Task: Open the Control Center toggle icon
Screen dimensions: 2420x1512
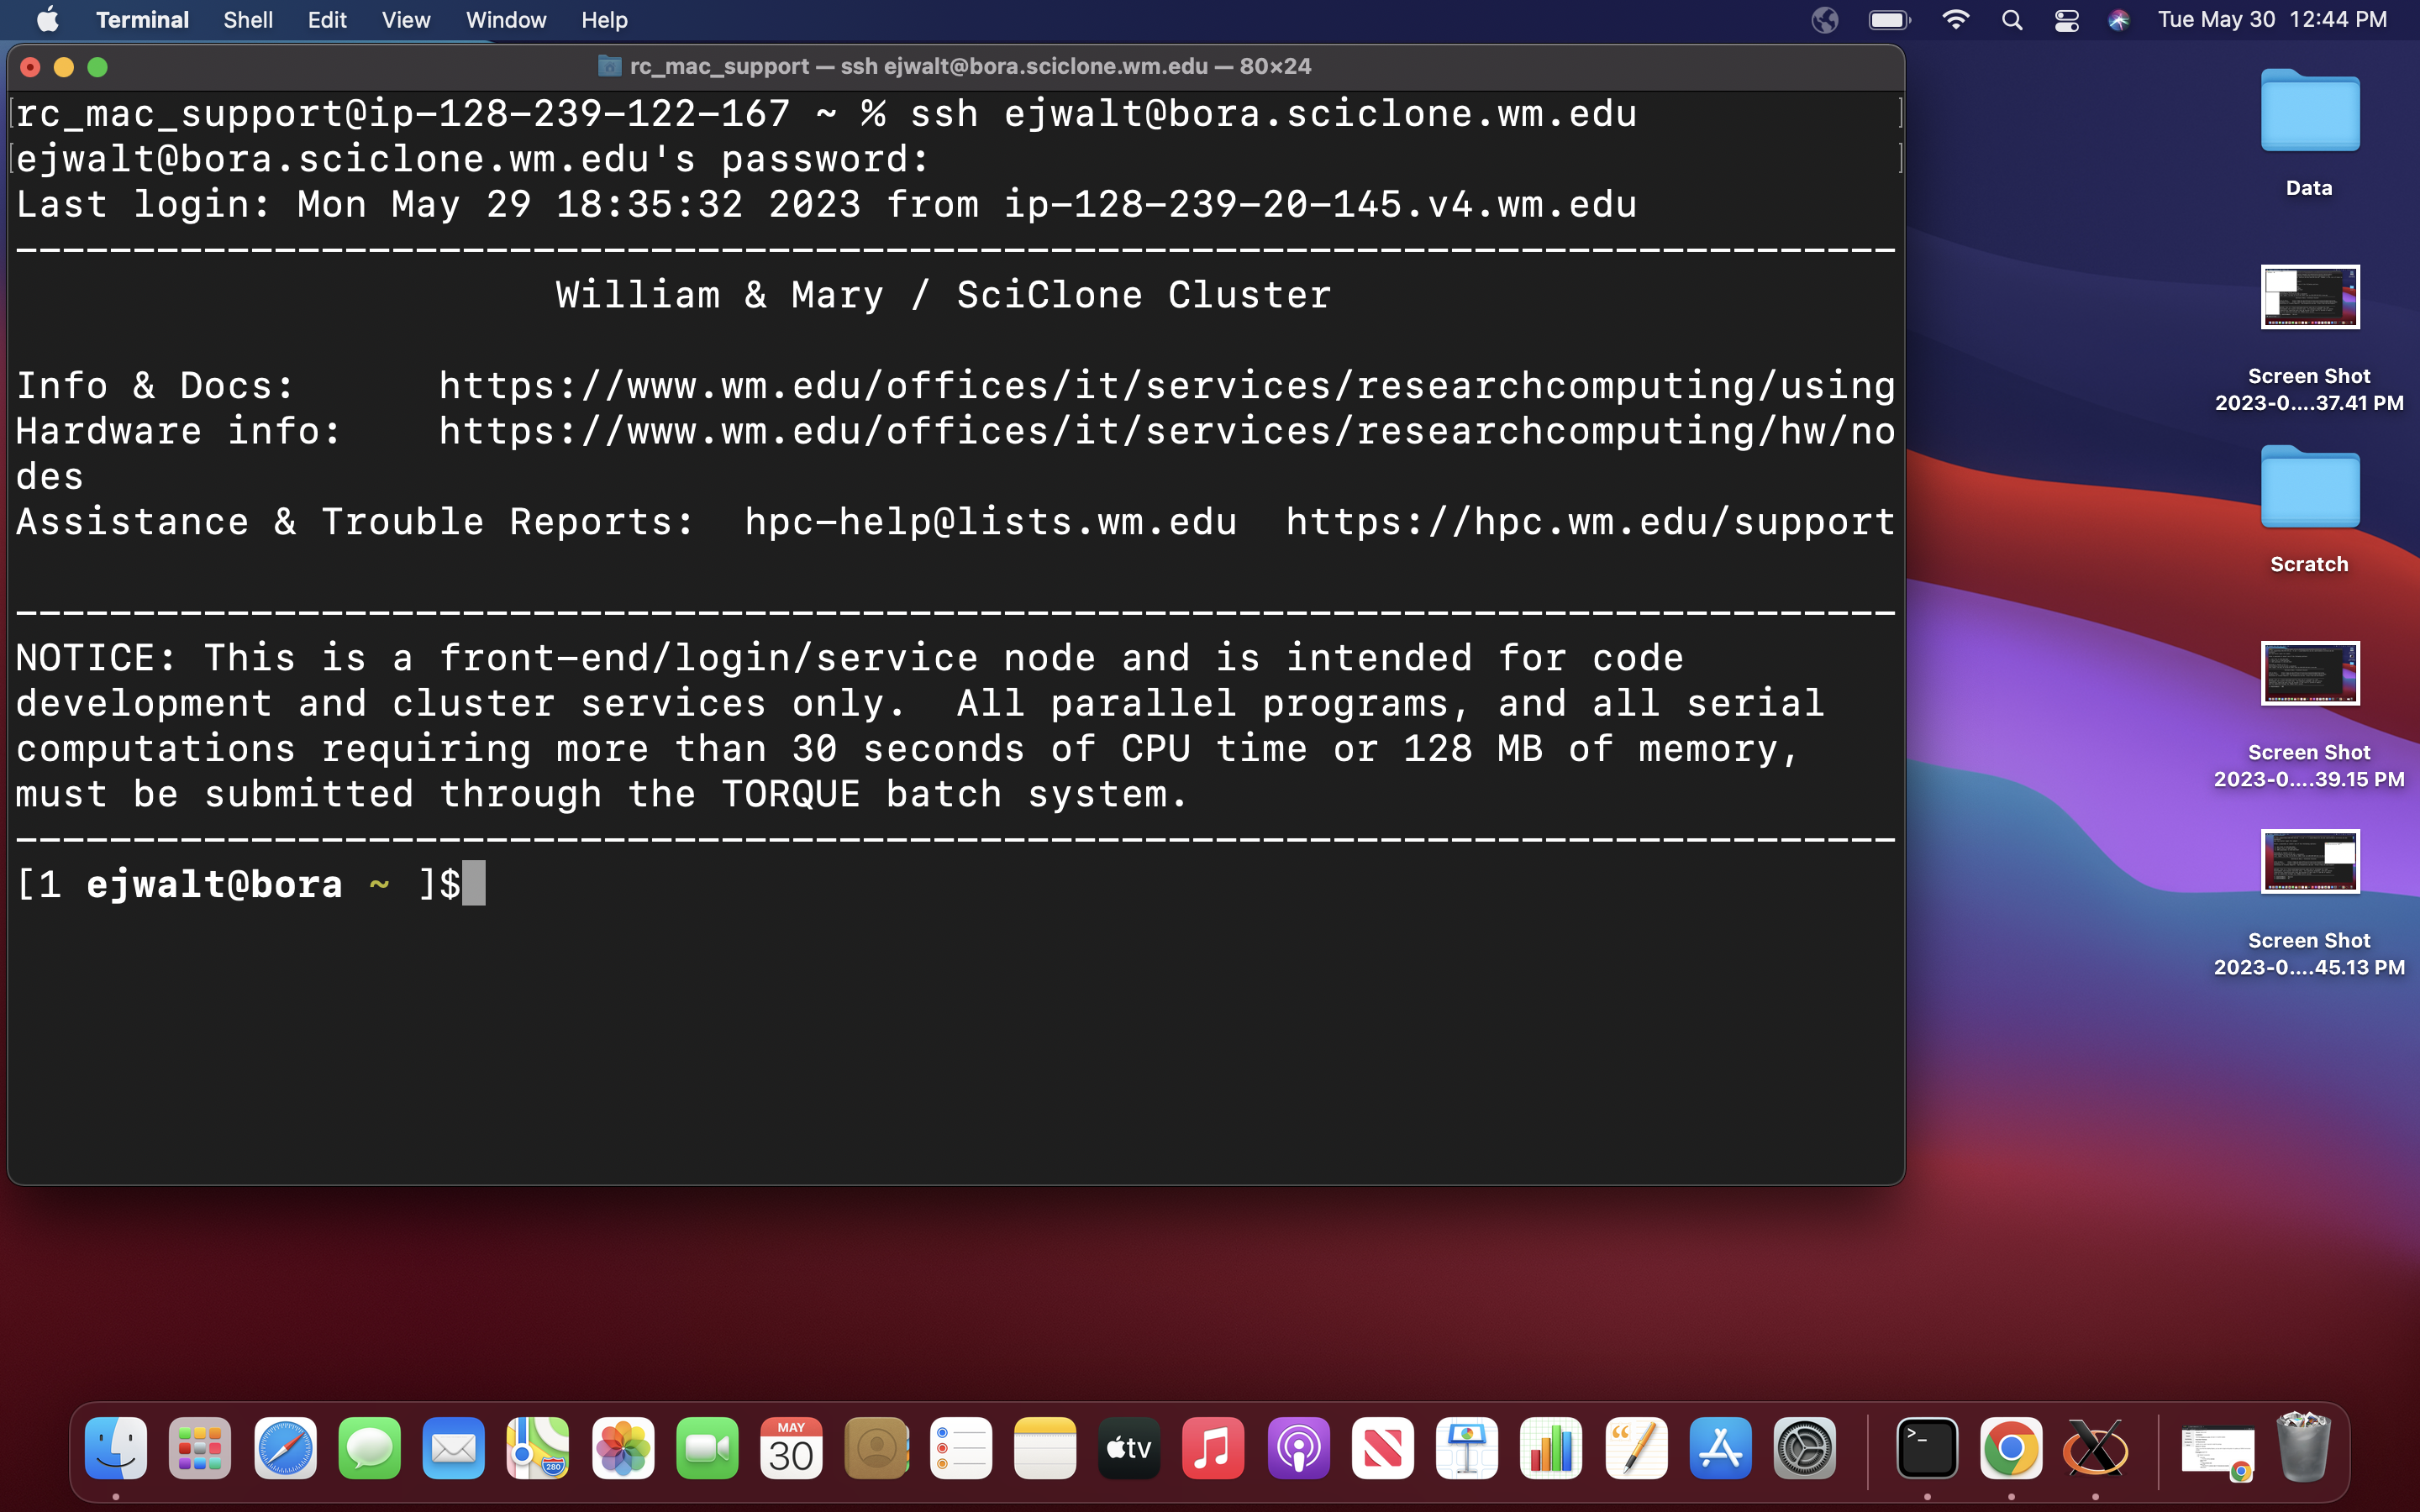Action: 2066,20
